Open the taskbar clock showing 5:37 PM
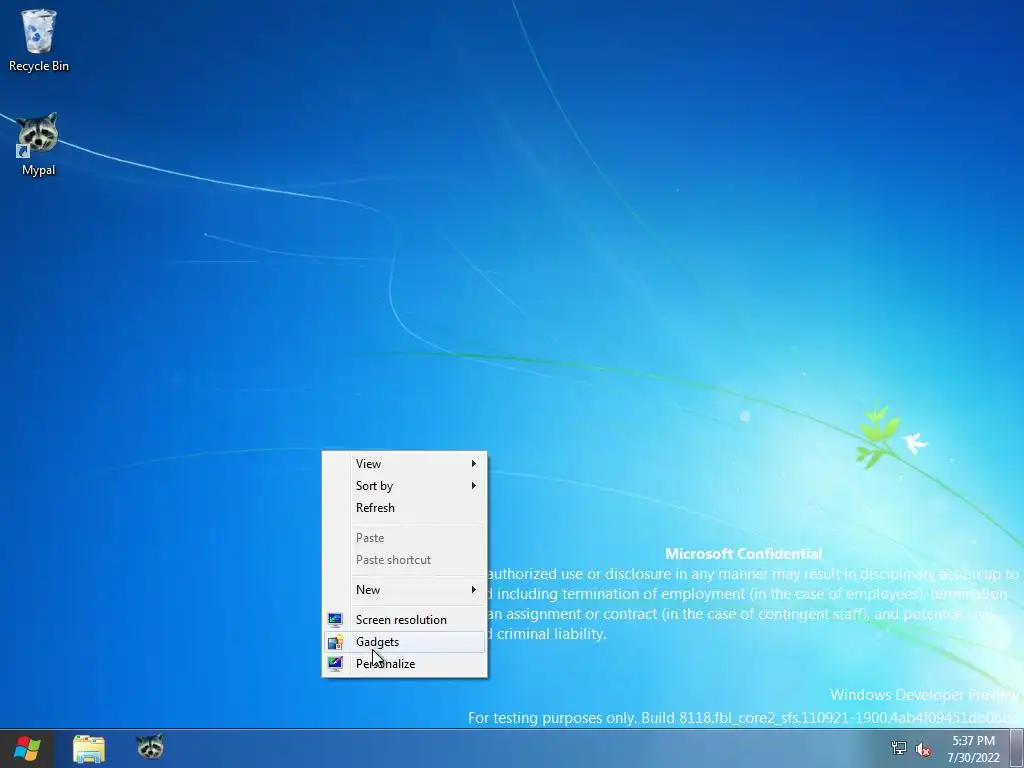This screenshot has width=1024, height=768. (973, 741)
